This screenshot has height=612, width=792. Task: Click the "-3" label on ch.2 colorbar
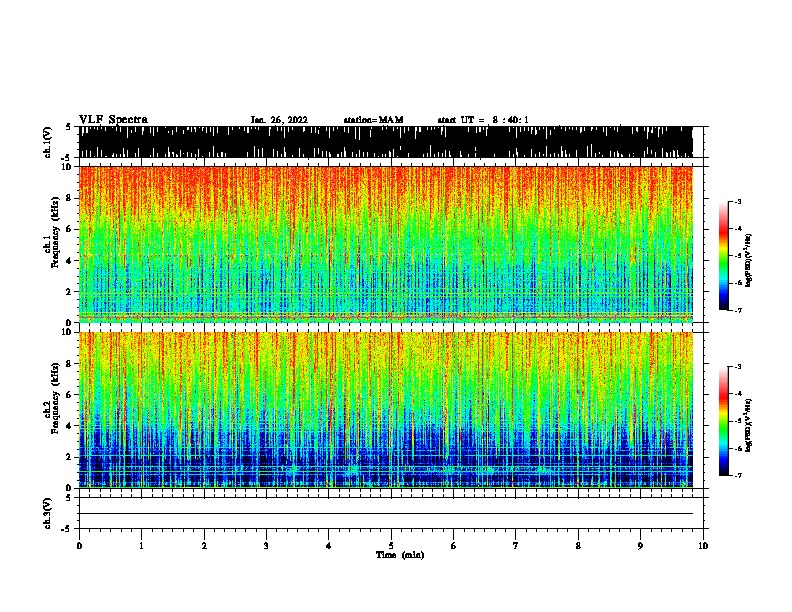coord(738,367)
